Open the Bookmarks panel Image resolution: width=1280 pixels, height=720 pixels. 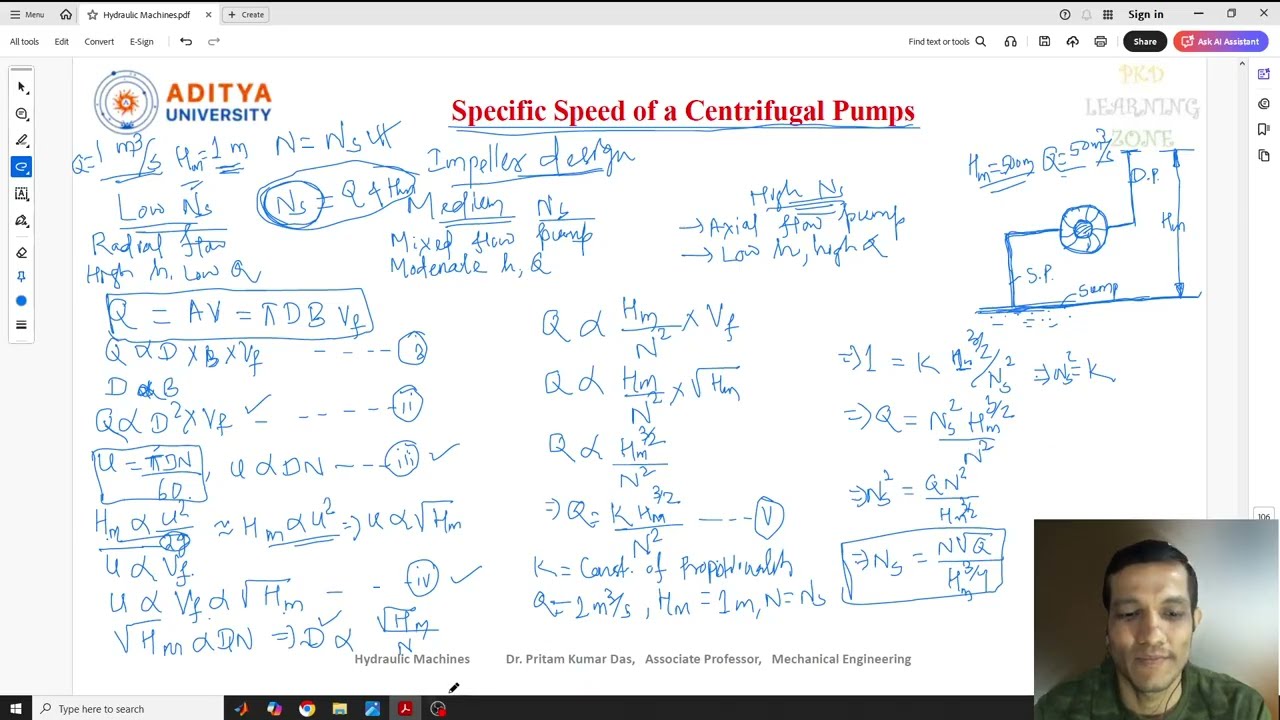click(1264, 130)
